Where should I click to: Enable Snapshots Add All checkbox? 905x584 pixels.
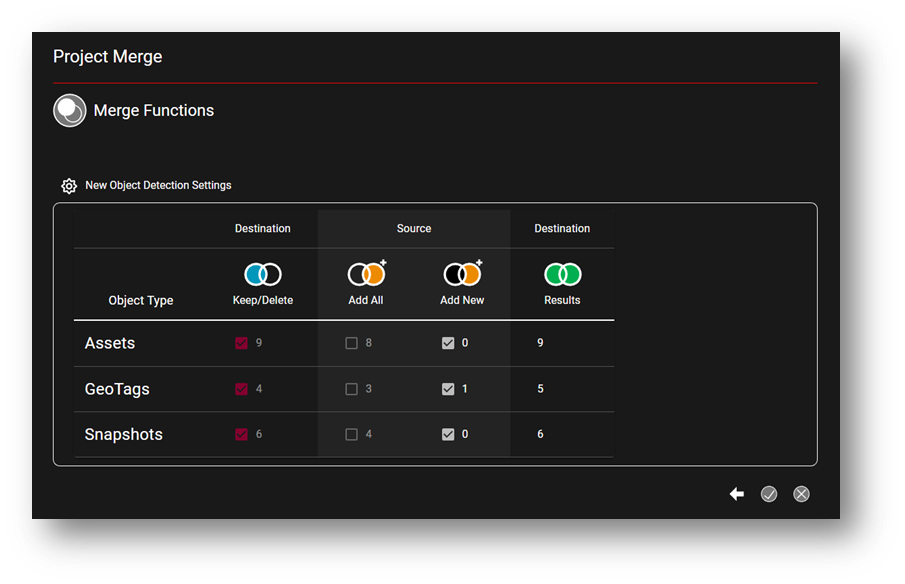tap(351, 435)
